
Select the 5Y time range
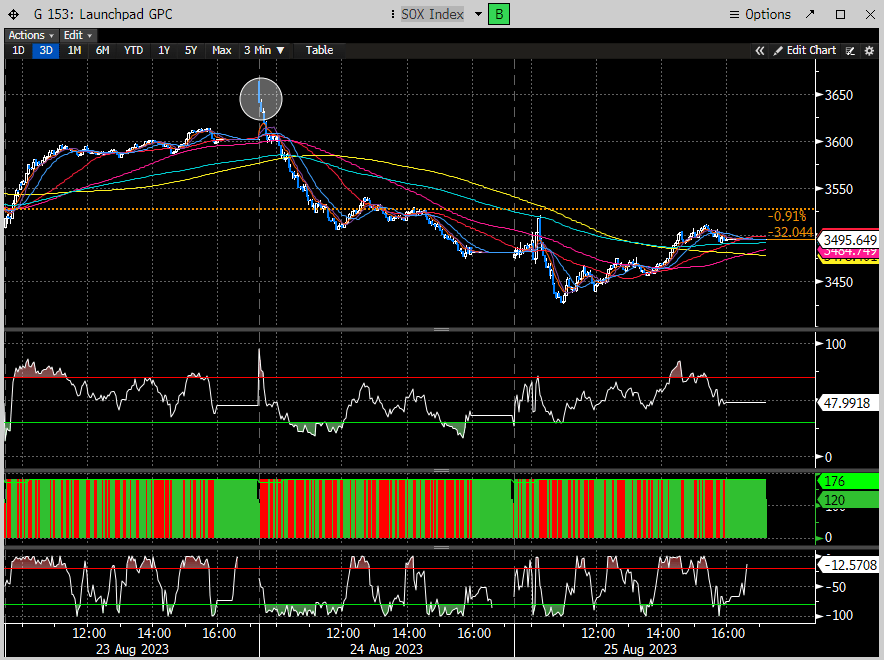tap(191, 50)
